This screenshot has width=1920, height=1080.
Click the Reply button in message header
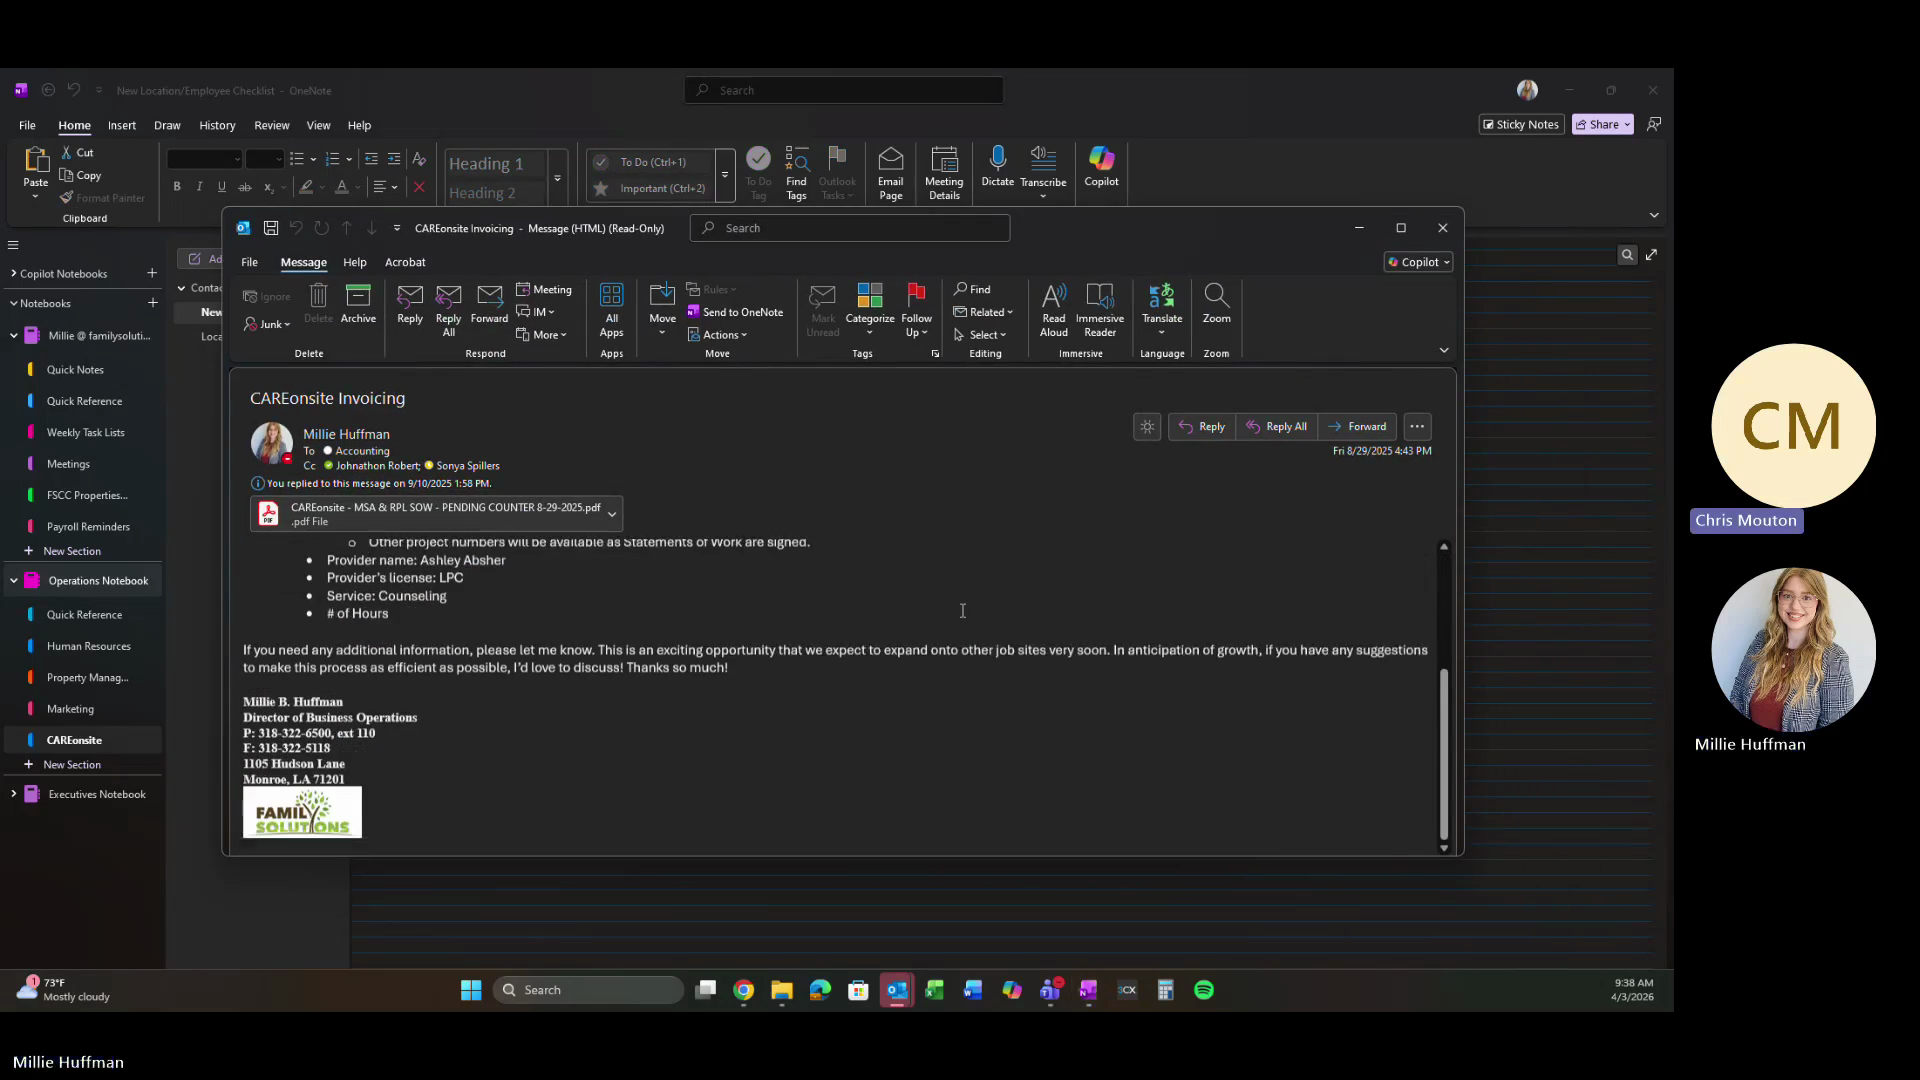1202,427
